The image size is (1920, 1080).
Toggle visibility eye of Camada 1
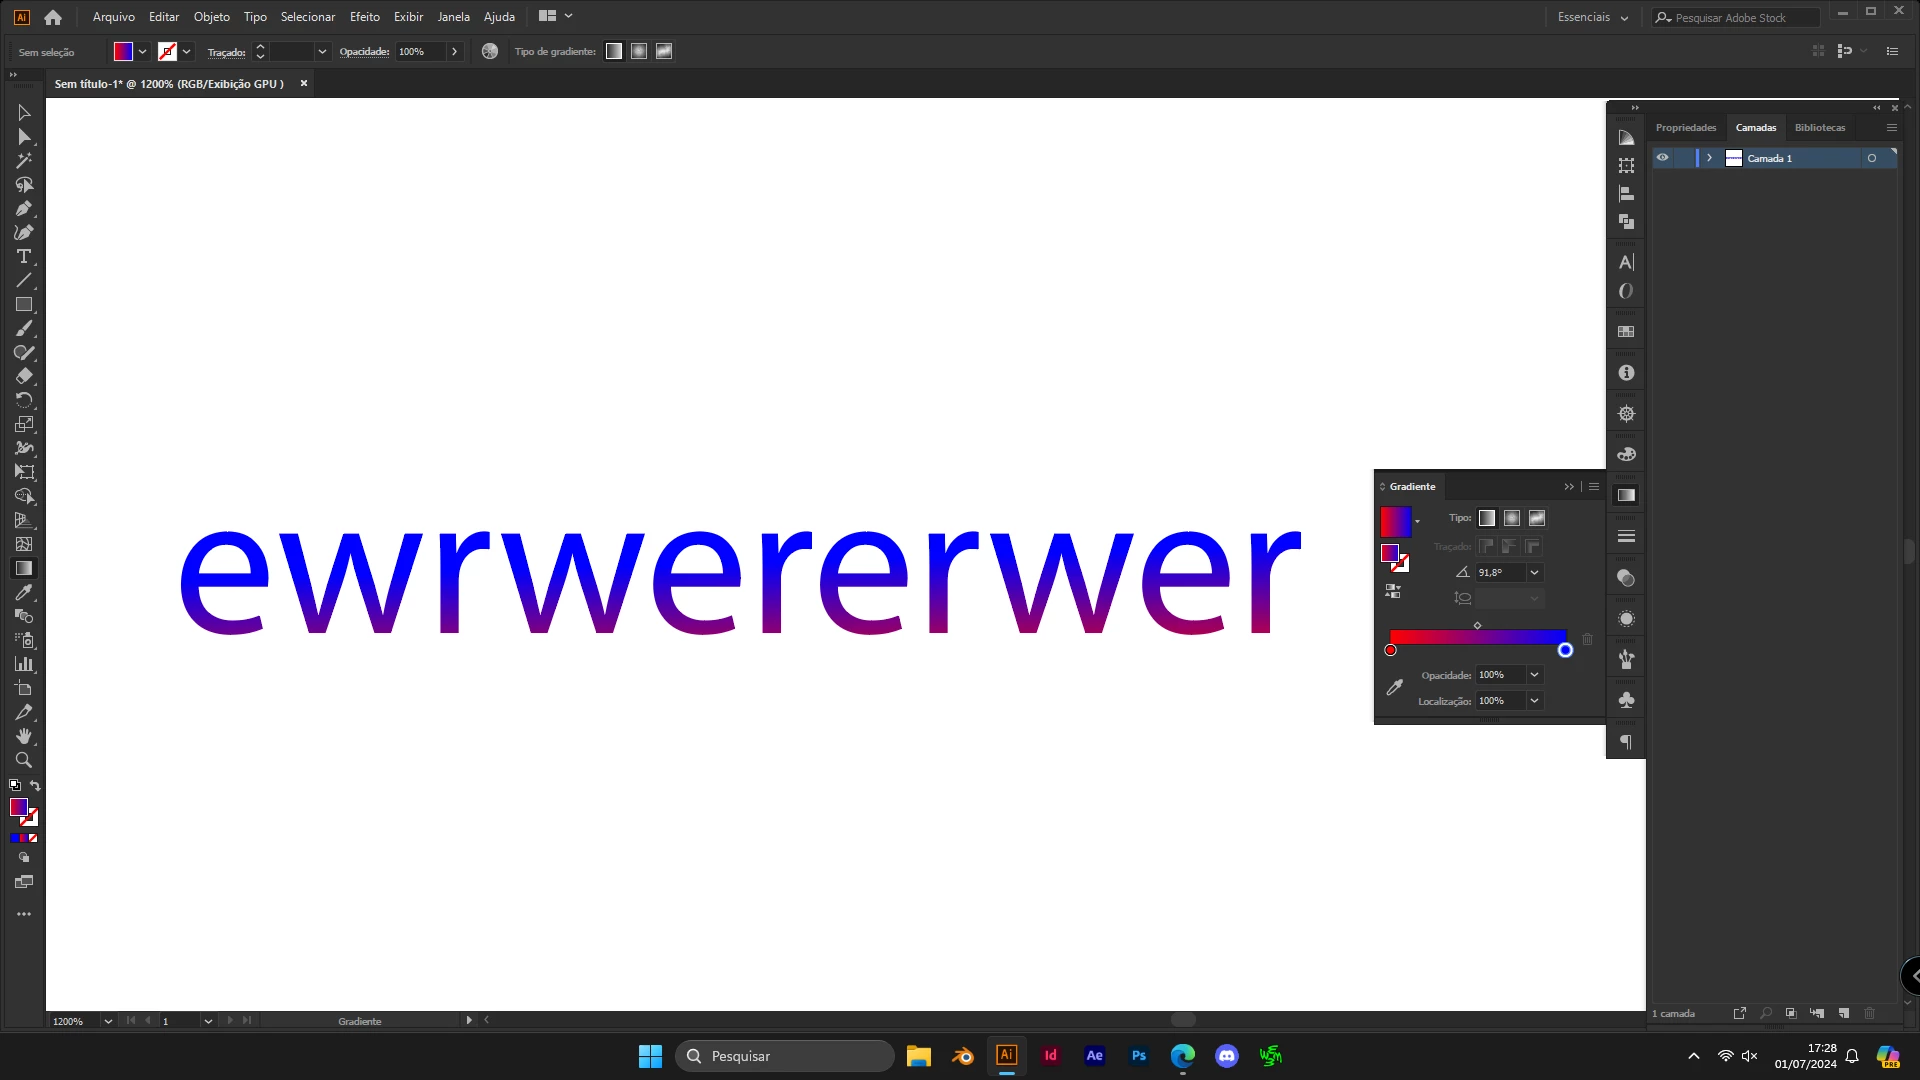[1662, 158]
